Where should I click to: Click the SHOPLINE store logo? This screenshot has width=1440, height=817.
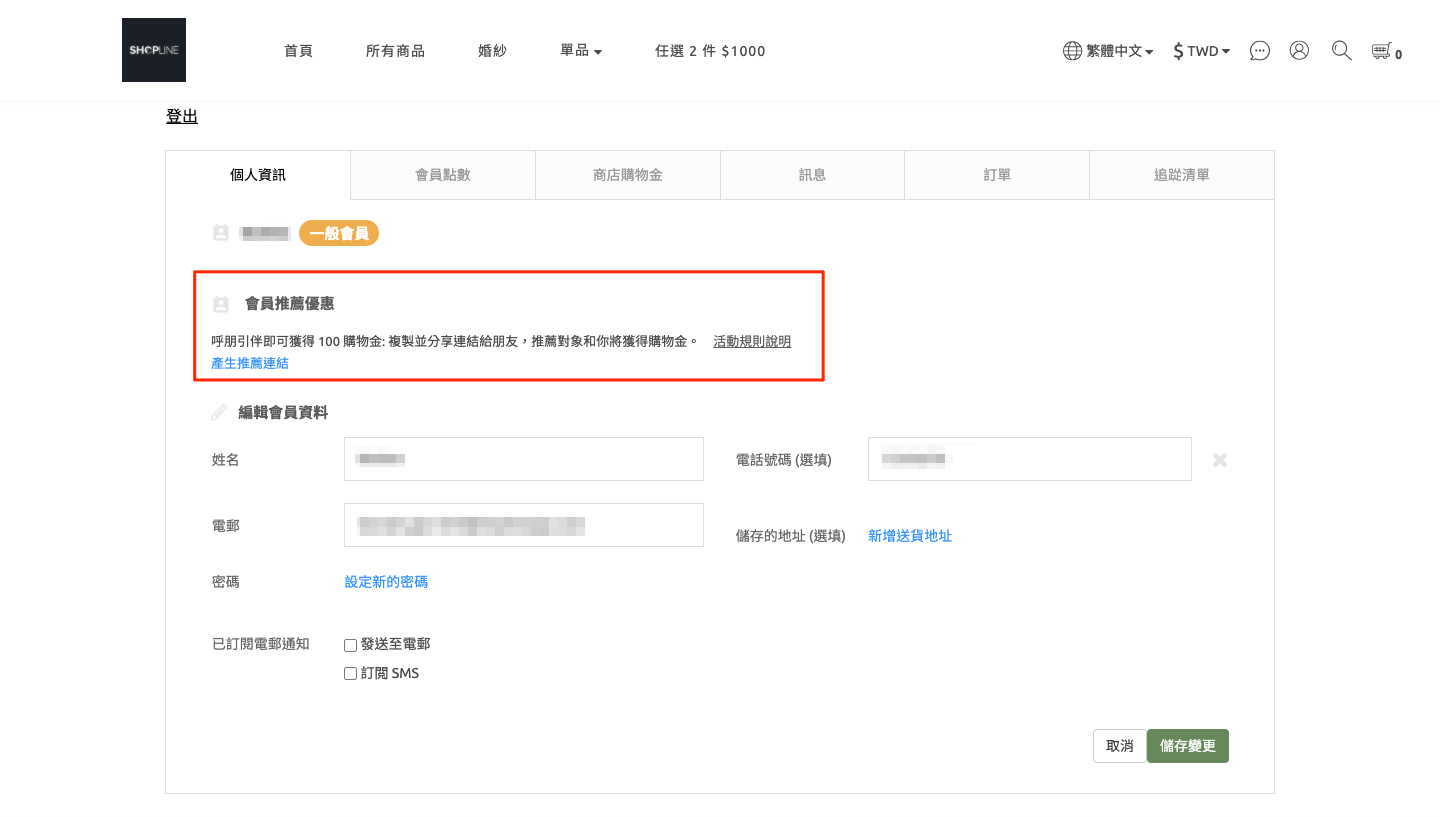(x=153, y=50)
